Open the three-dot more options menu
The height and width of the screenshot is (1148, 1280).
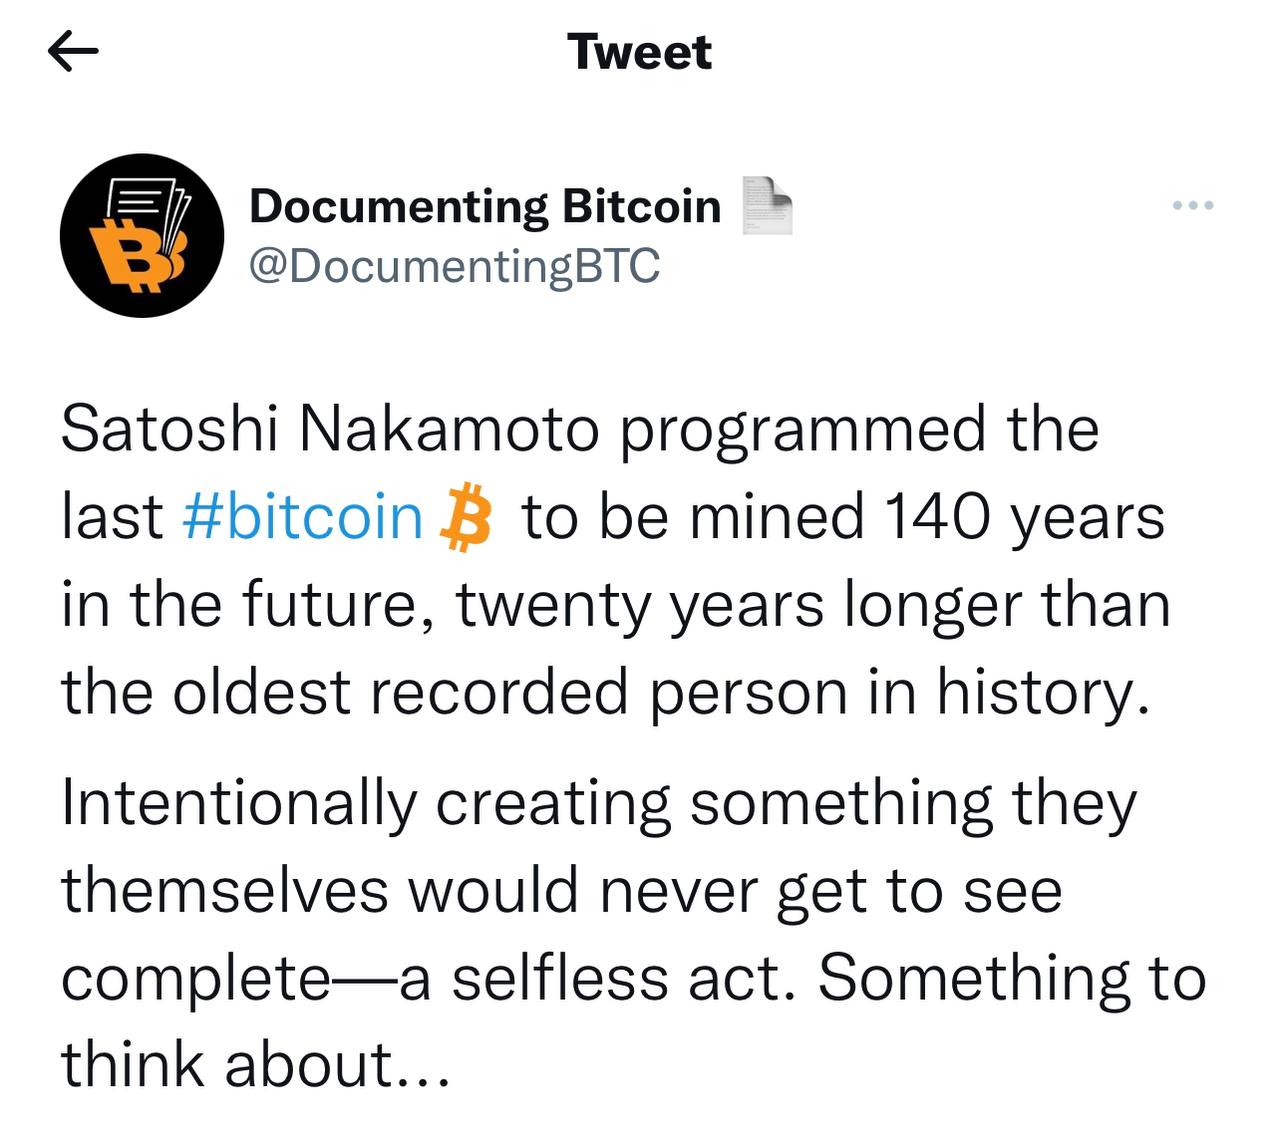pos(1193,205)
